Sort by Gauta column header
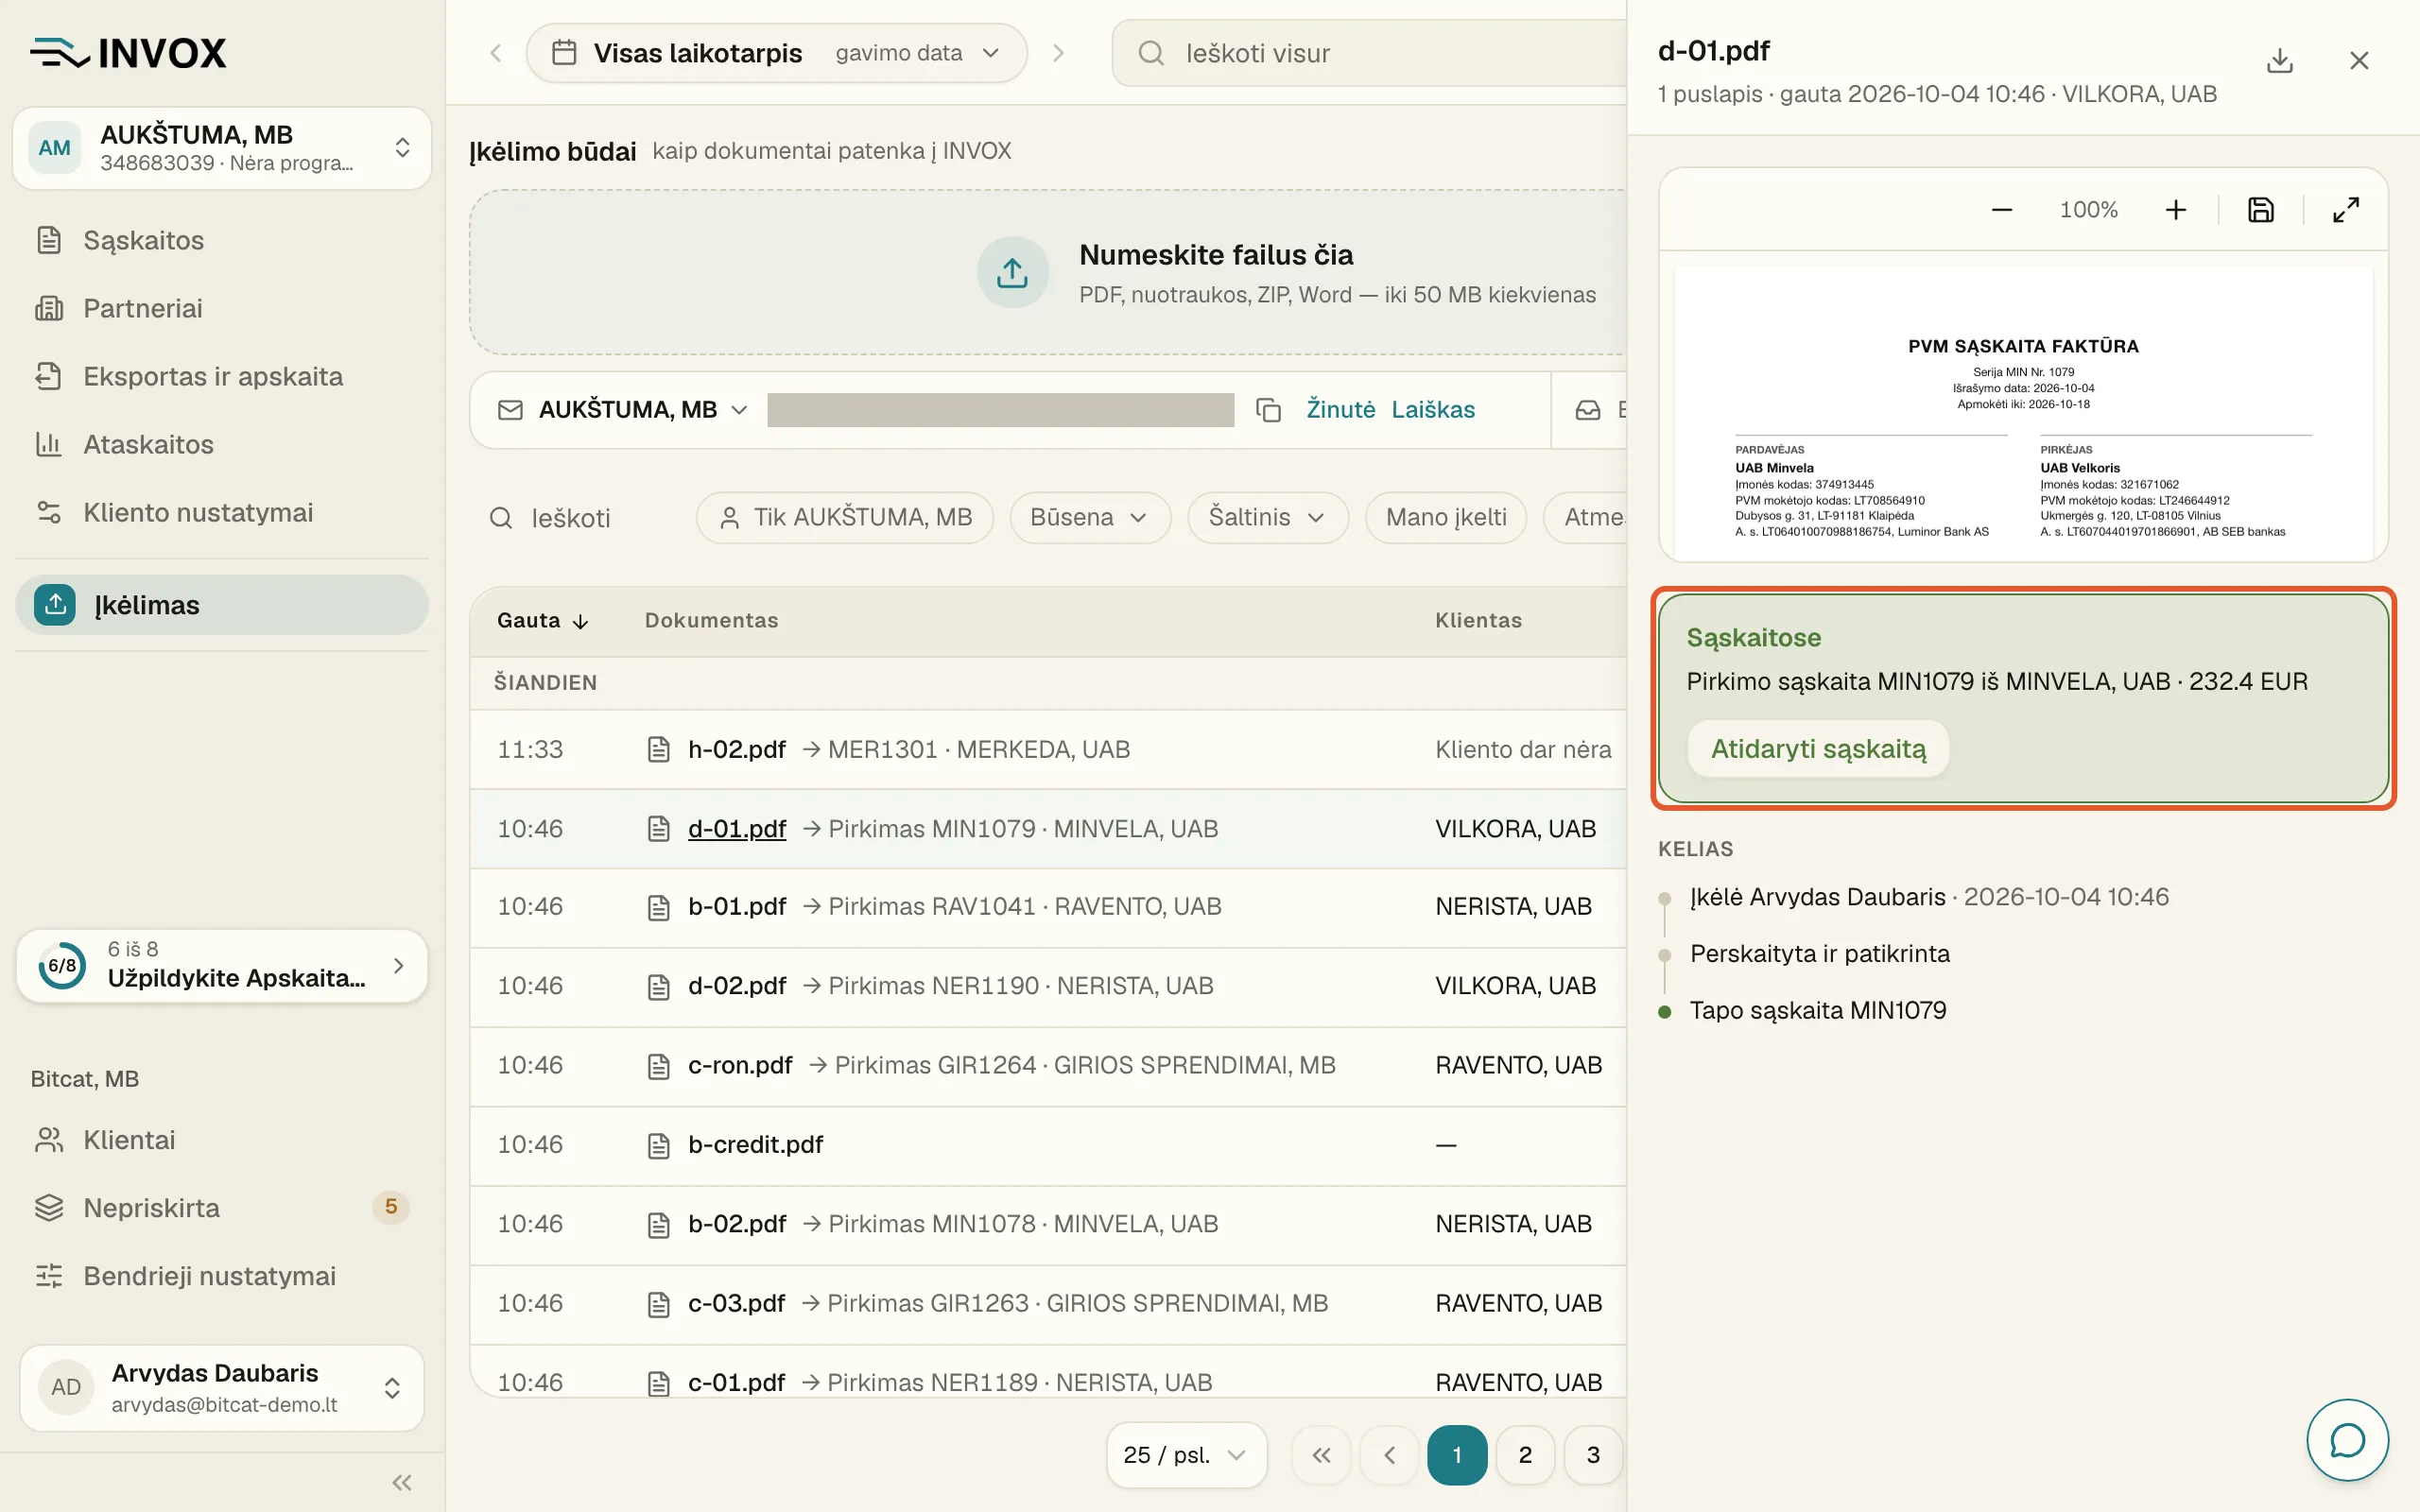The height and width of the screenshot is (1512, 2420). (x=543, y=620)
